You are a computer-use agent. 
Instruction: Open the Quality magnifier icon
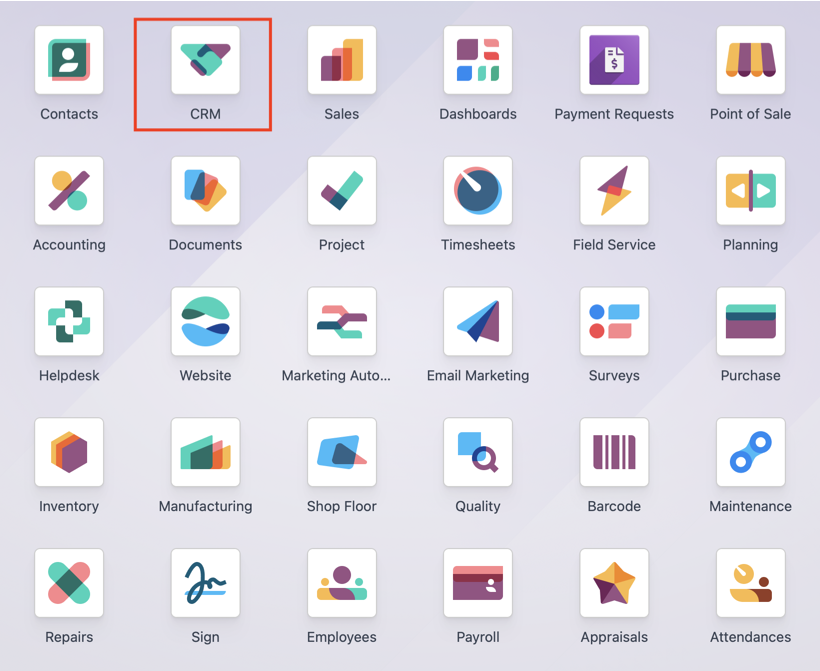coord(478,452)
